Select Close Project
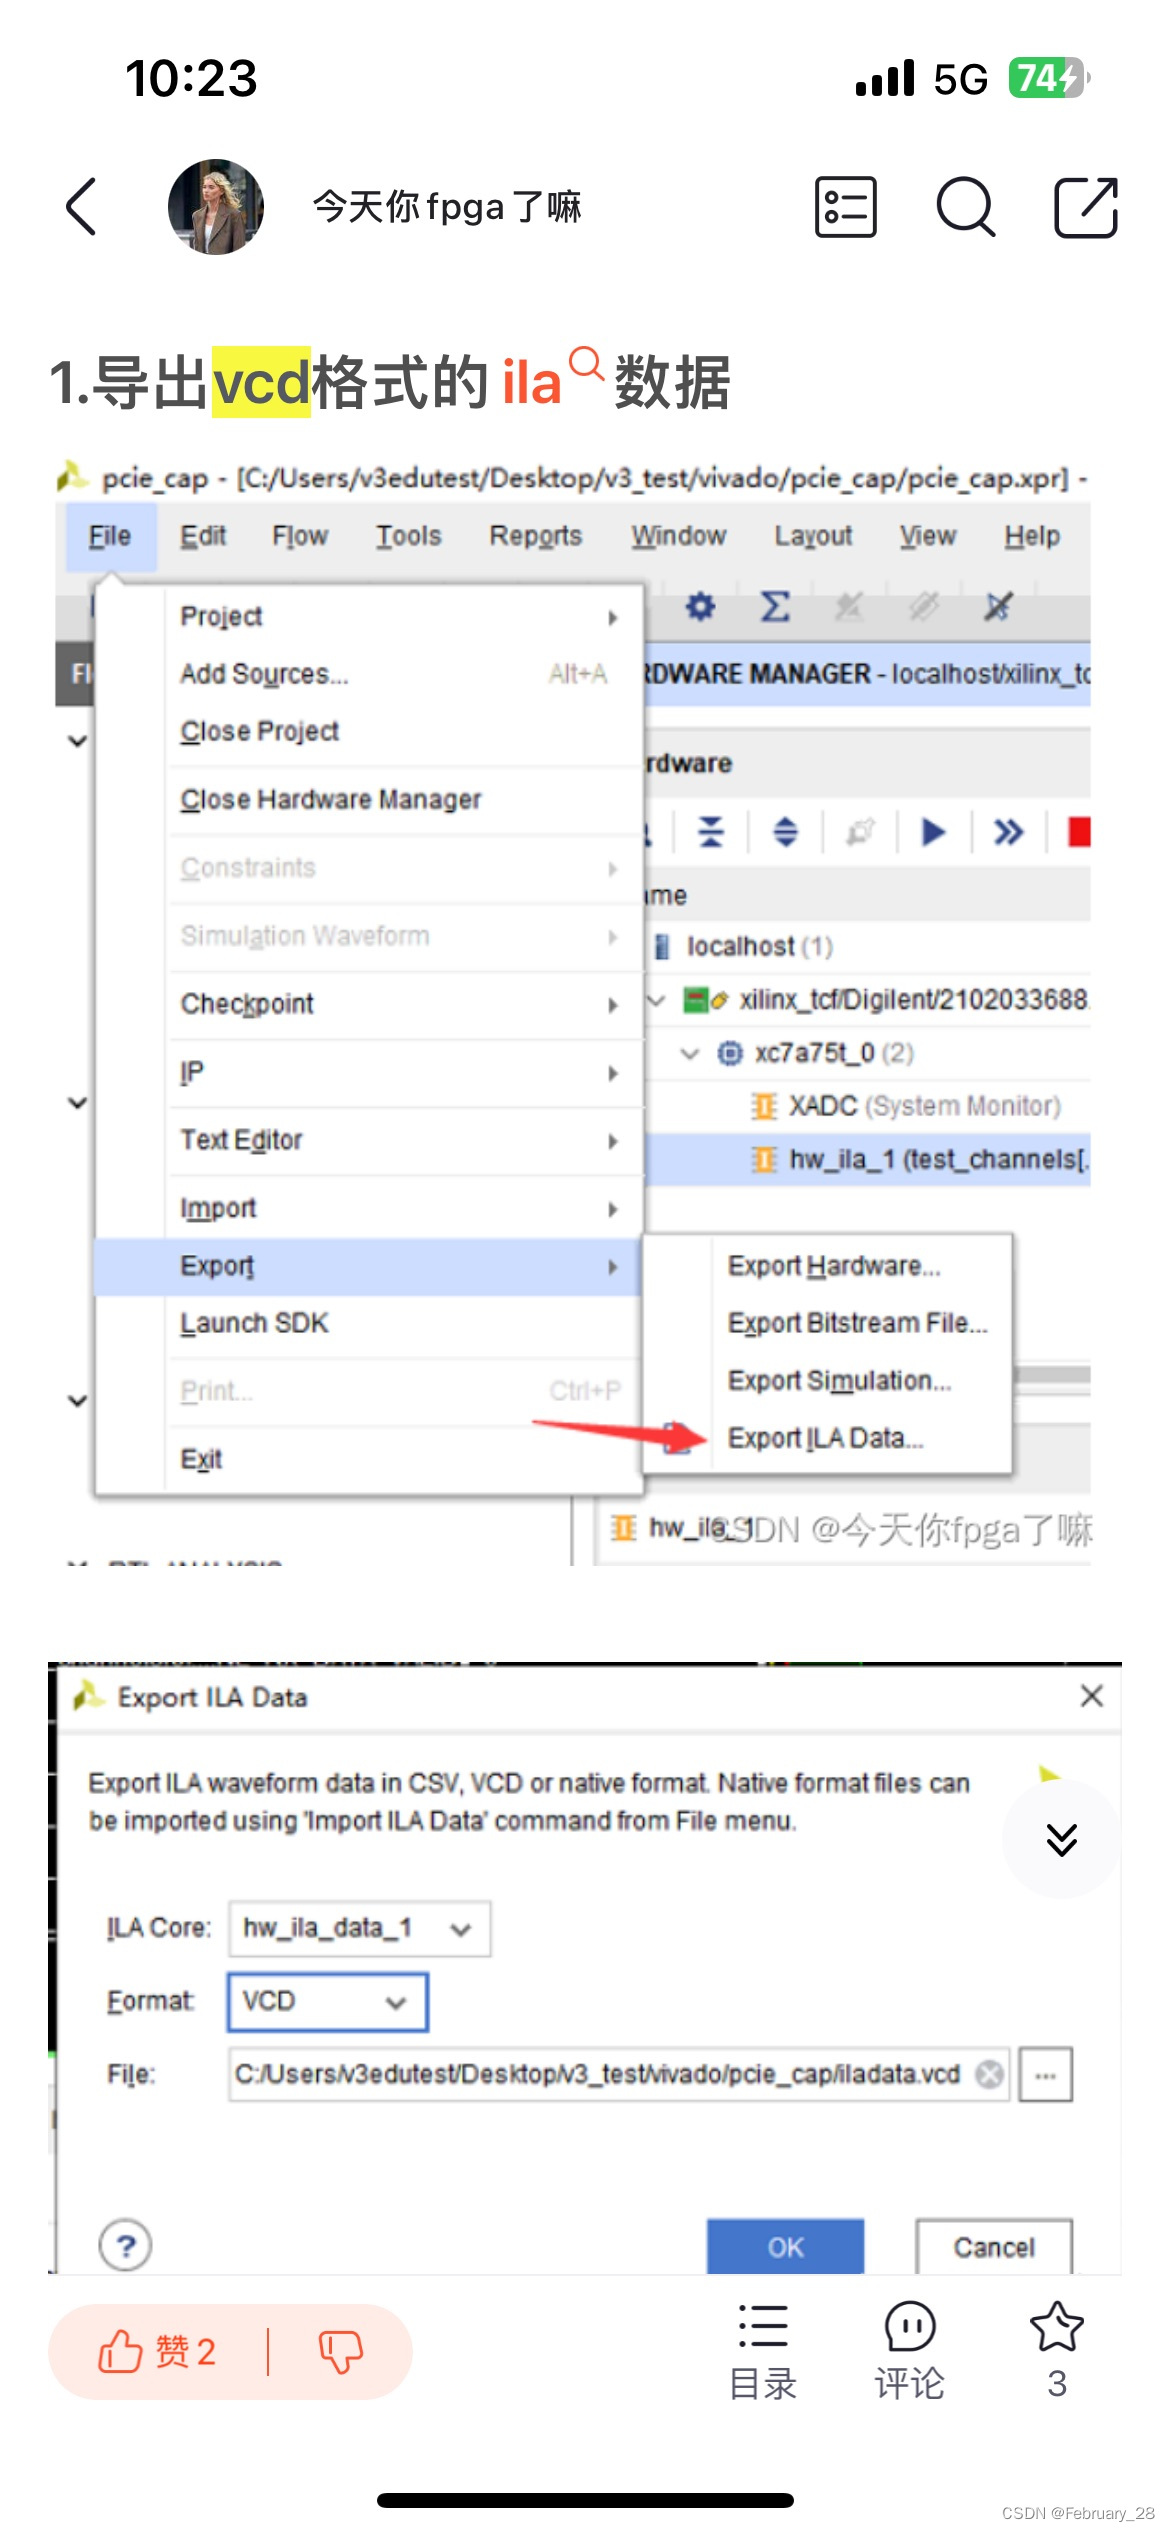 (x=368, y=731)
